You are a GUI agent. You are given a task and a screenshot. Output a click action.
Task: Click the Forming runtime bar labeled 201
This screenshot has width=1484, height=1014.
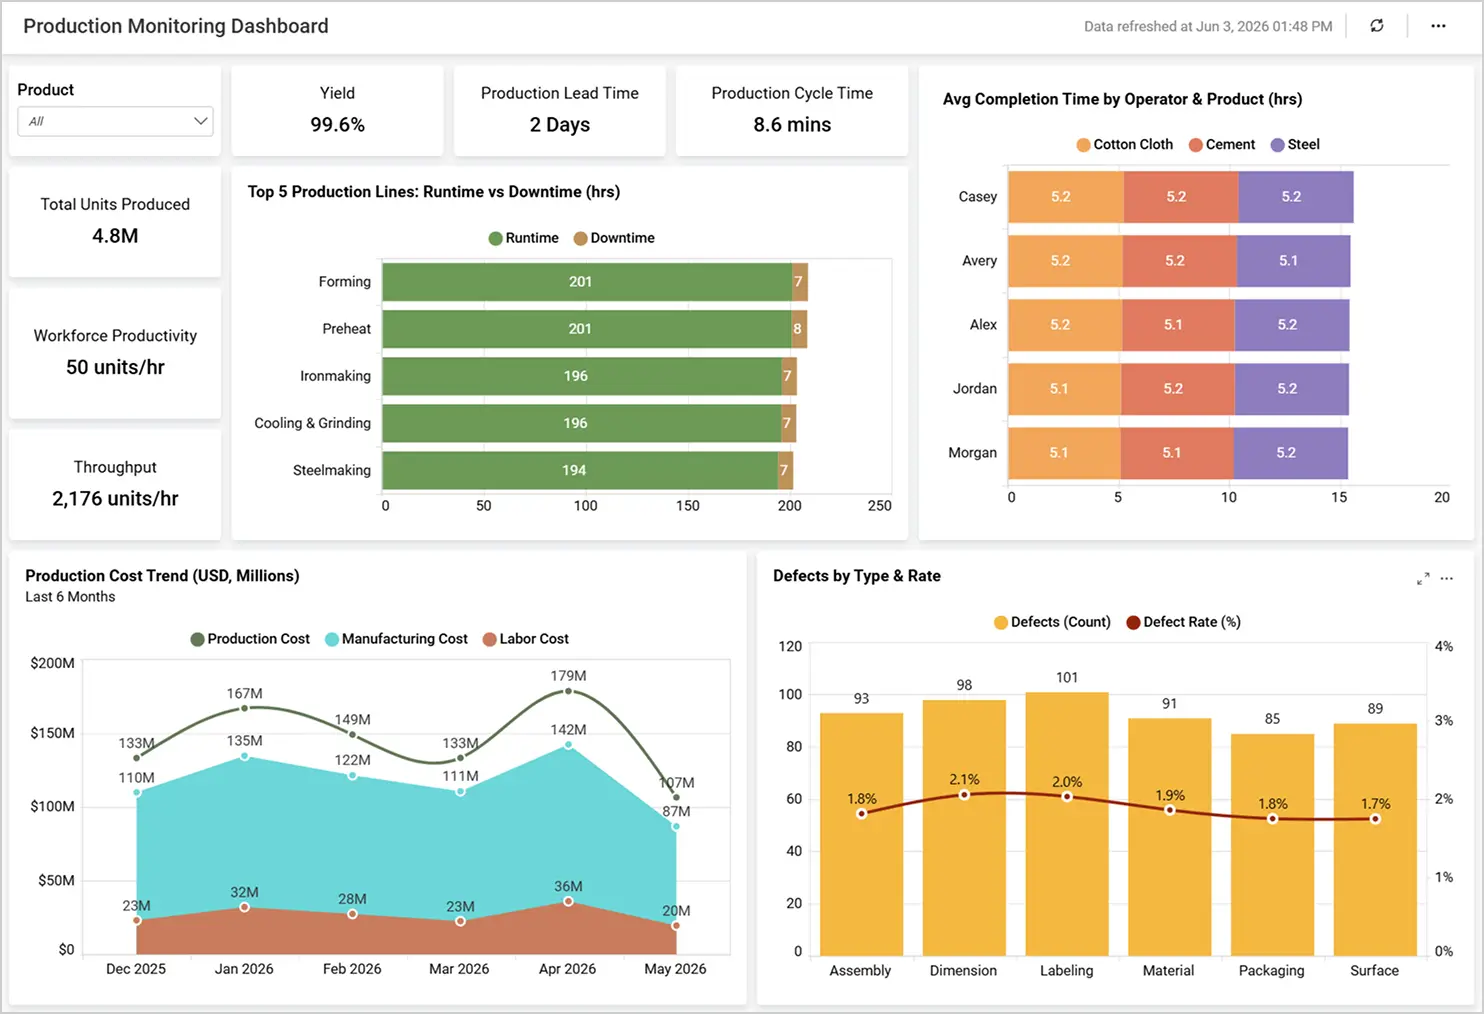587,282
